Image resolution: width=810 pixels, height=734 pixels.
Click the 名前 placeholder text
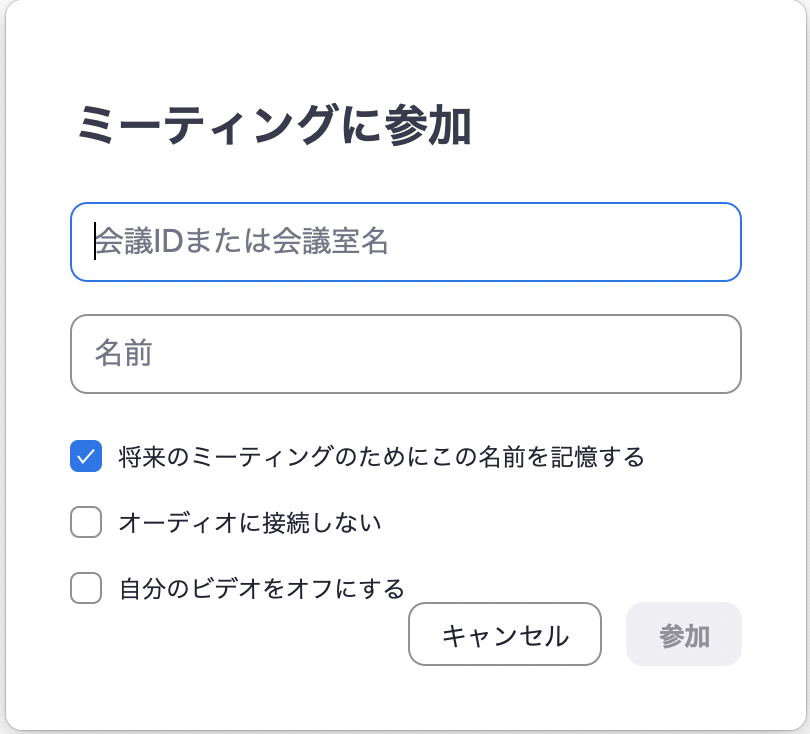[x=123, y=354]
